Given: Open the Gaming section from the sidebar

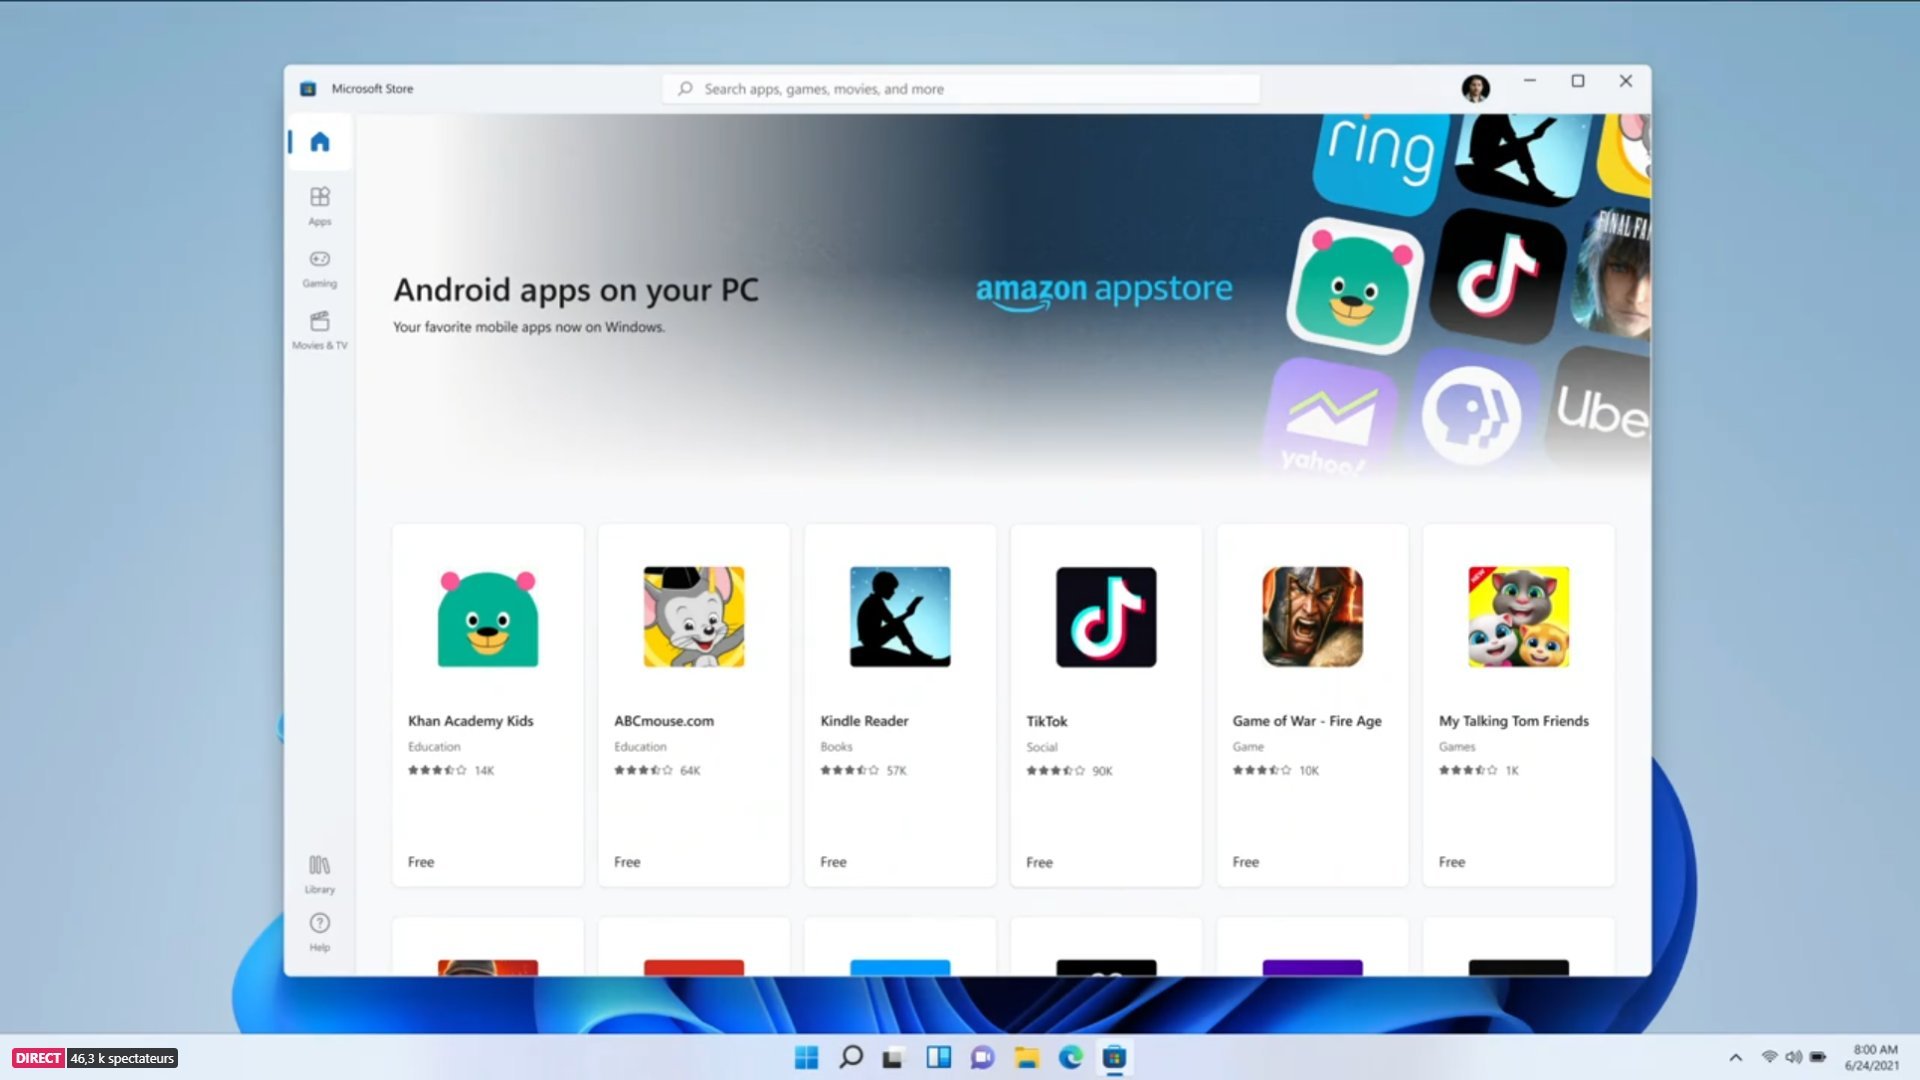Looking at the screenshot, I should pyautogui.click(x=319, y=267).
